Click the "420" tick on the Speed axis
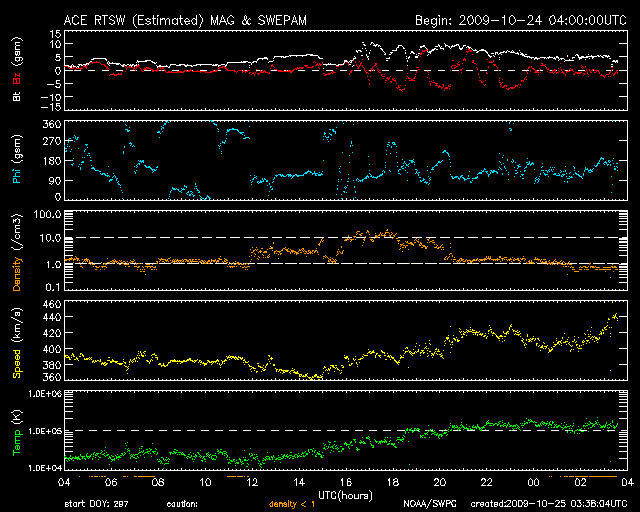This screenshot has height=512, width=640. [x=53, y=333]
